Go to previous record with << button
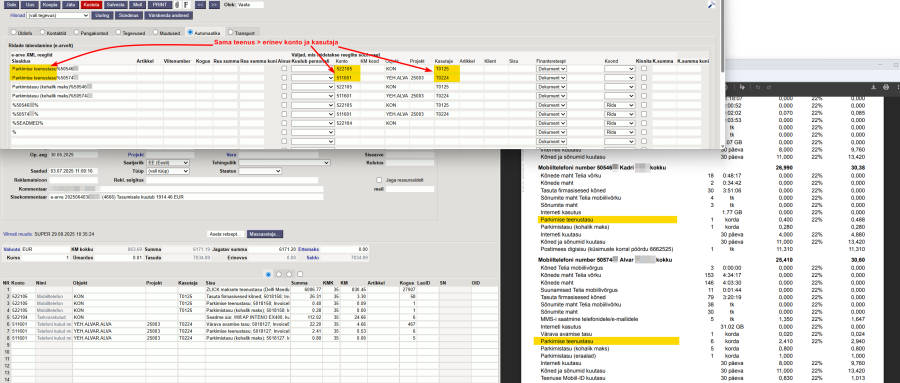 [200, 5]
